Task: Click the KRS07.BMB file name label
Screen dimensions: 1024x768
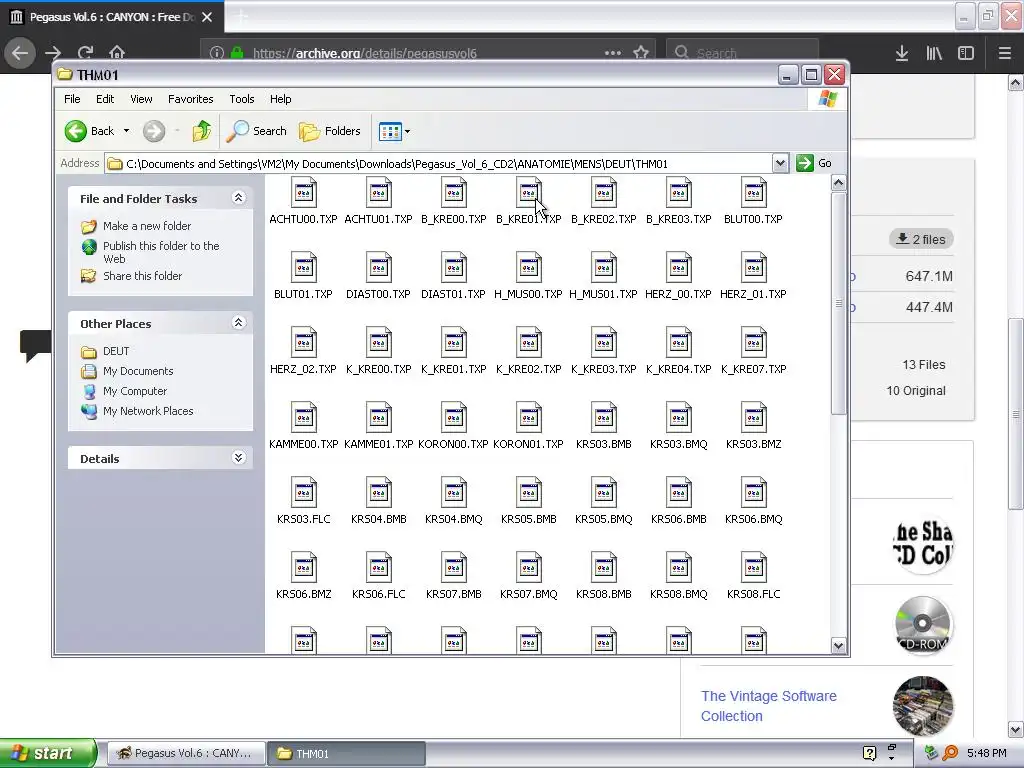Action: tap(454, 594)
